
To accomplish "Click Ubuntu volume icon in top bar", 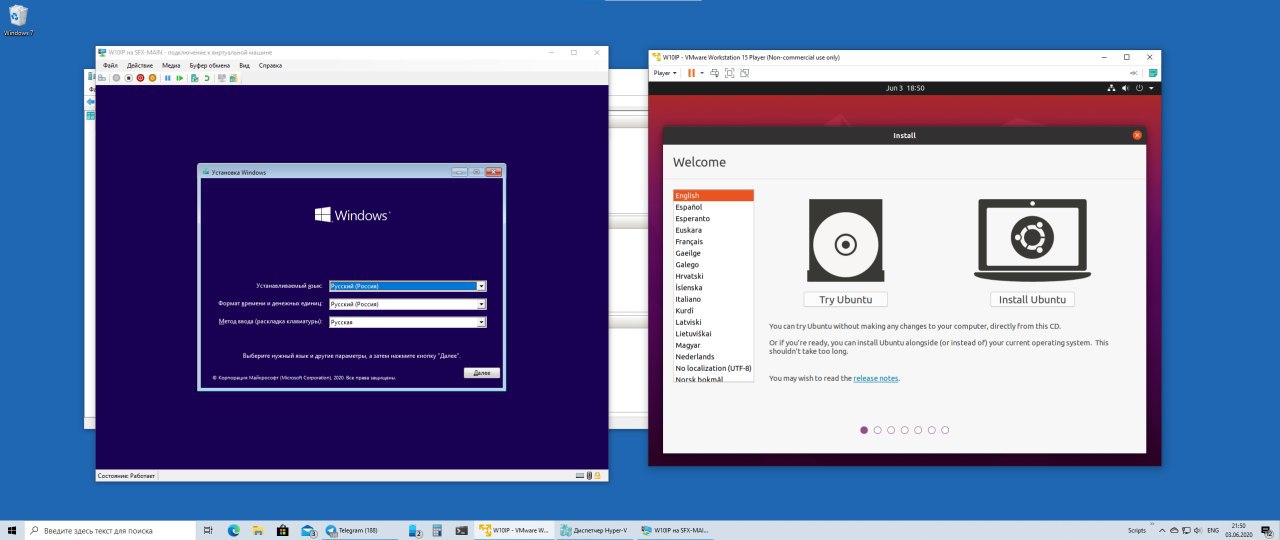I will click(1126, 88).
